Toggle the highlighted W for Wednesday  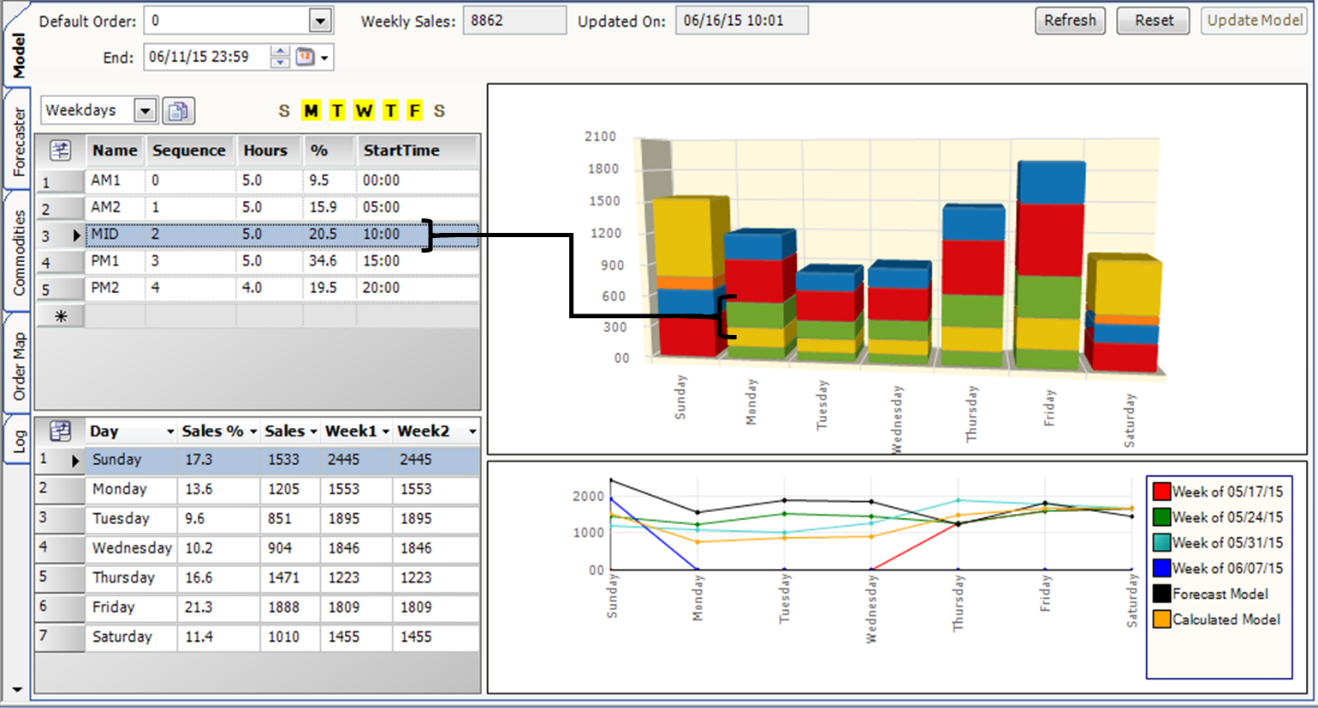pos(363,111)
